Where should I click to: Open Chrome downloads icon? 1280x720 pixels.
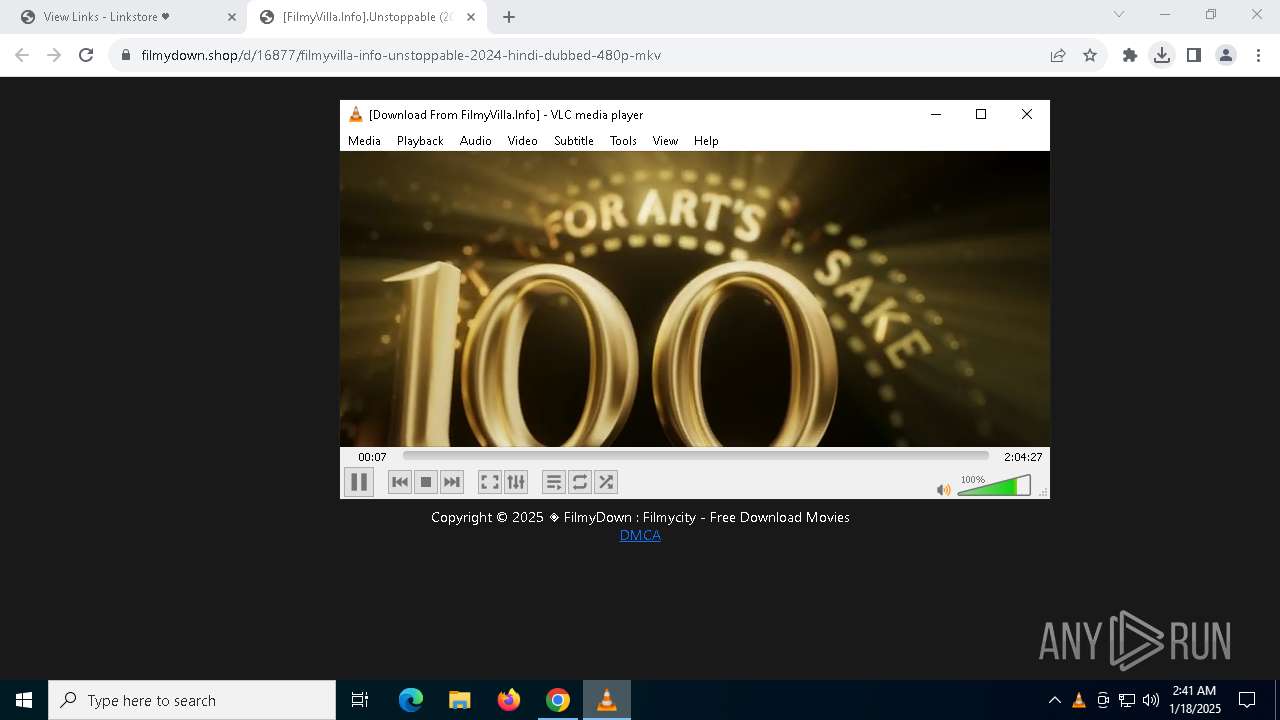click(1162, 55)
